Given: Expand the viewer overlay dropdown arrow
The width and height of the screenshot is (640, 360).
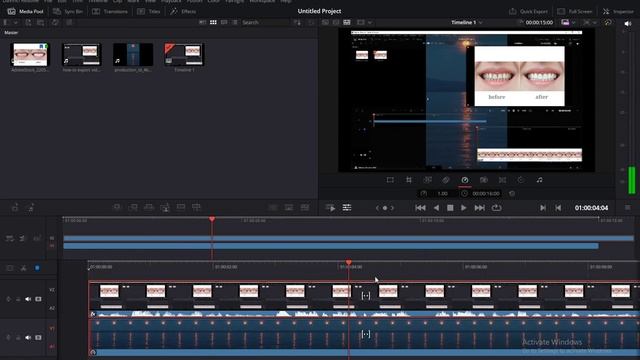Looking at the screenshot, I should point(370,22).
